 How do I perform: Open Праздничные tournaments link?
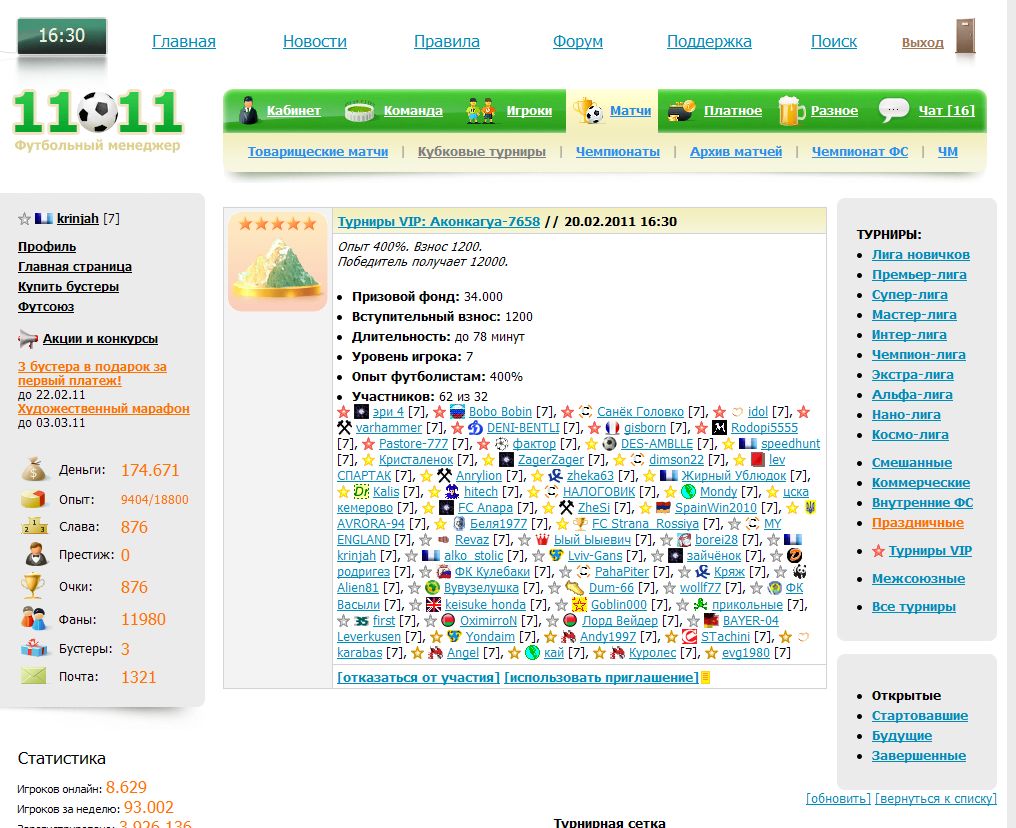tap(918, 523)
